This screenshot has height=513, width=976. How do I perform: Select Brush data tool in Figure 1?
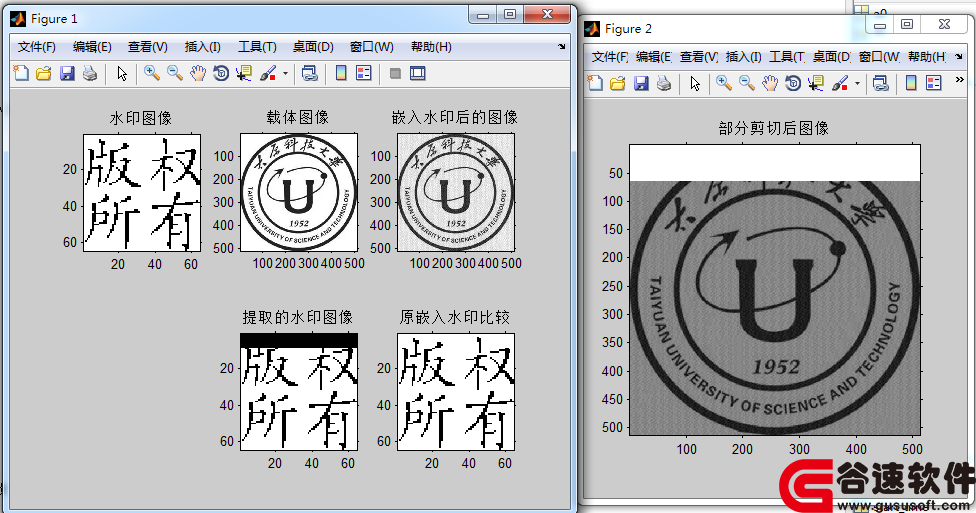point(268,73)
